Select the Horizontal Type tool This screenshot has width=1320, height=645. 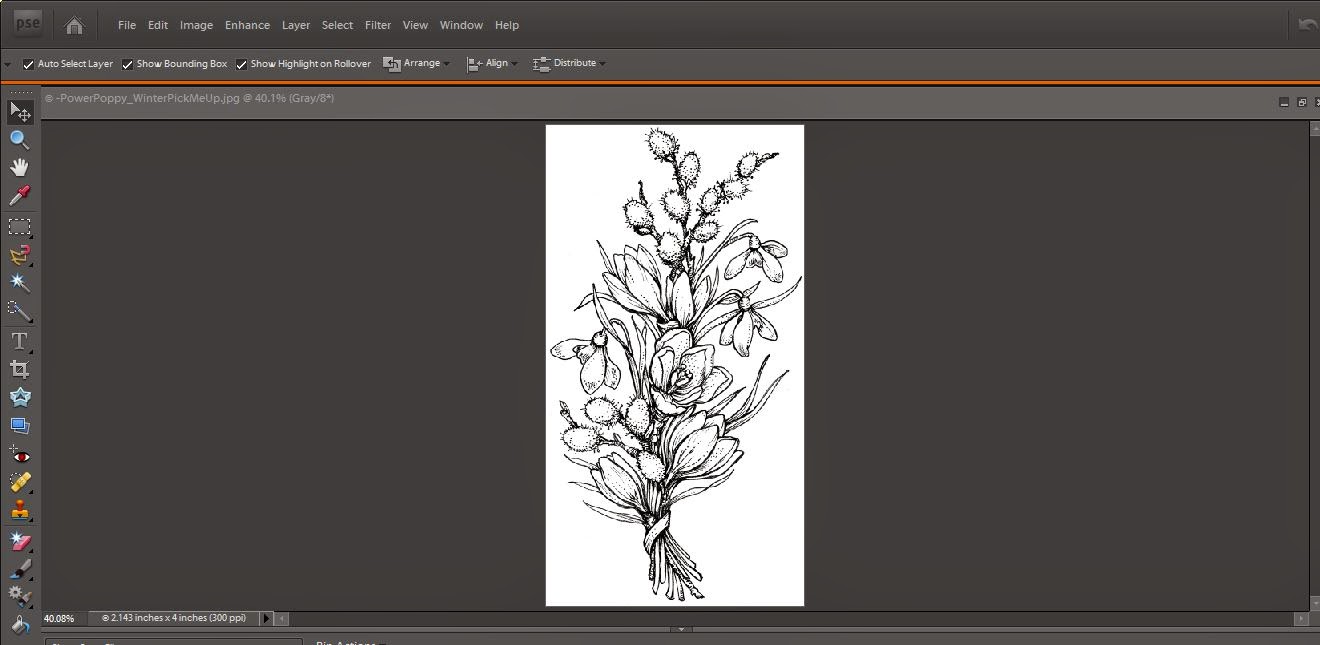tap(19, 341)
